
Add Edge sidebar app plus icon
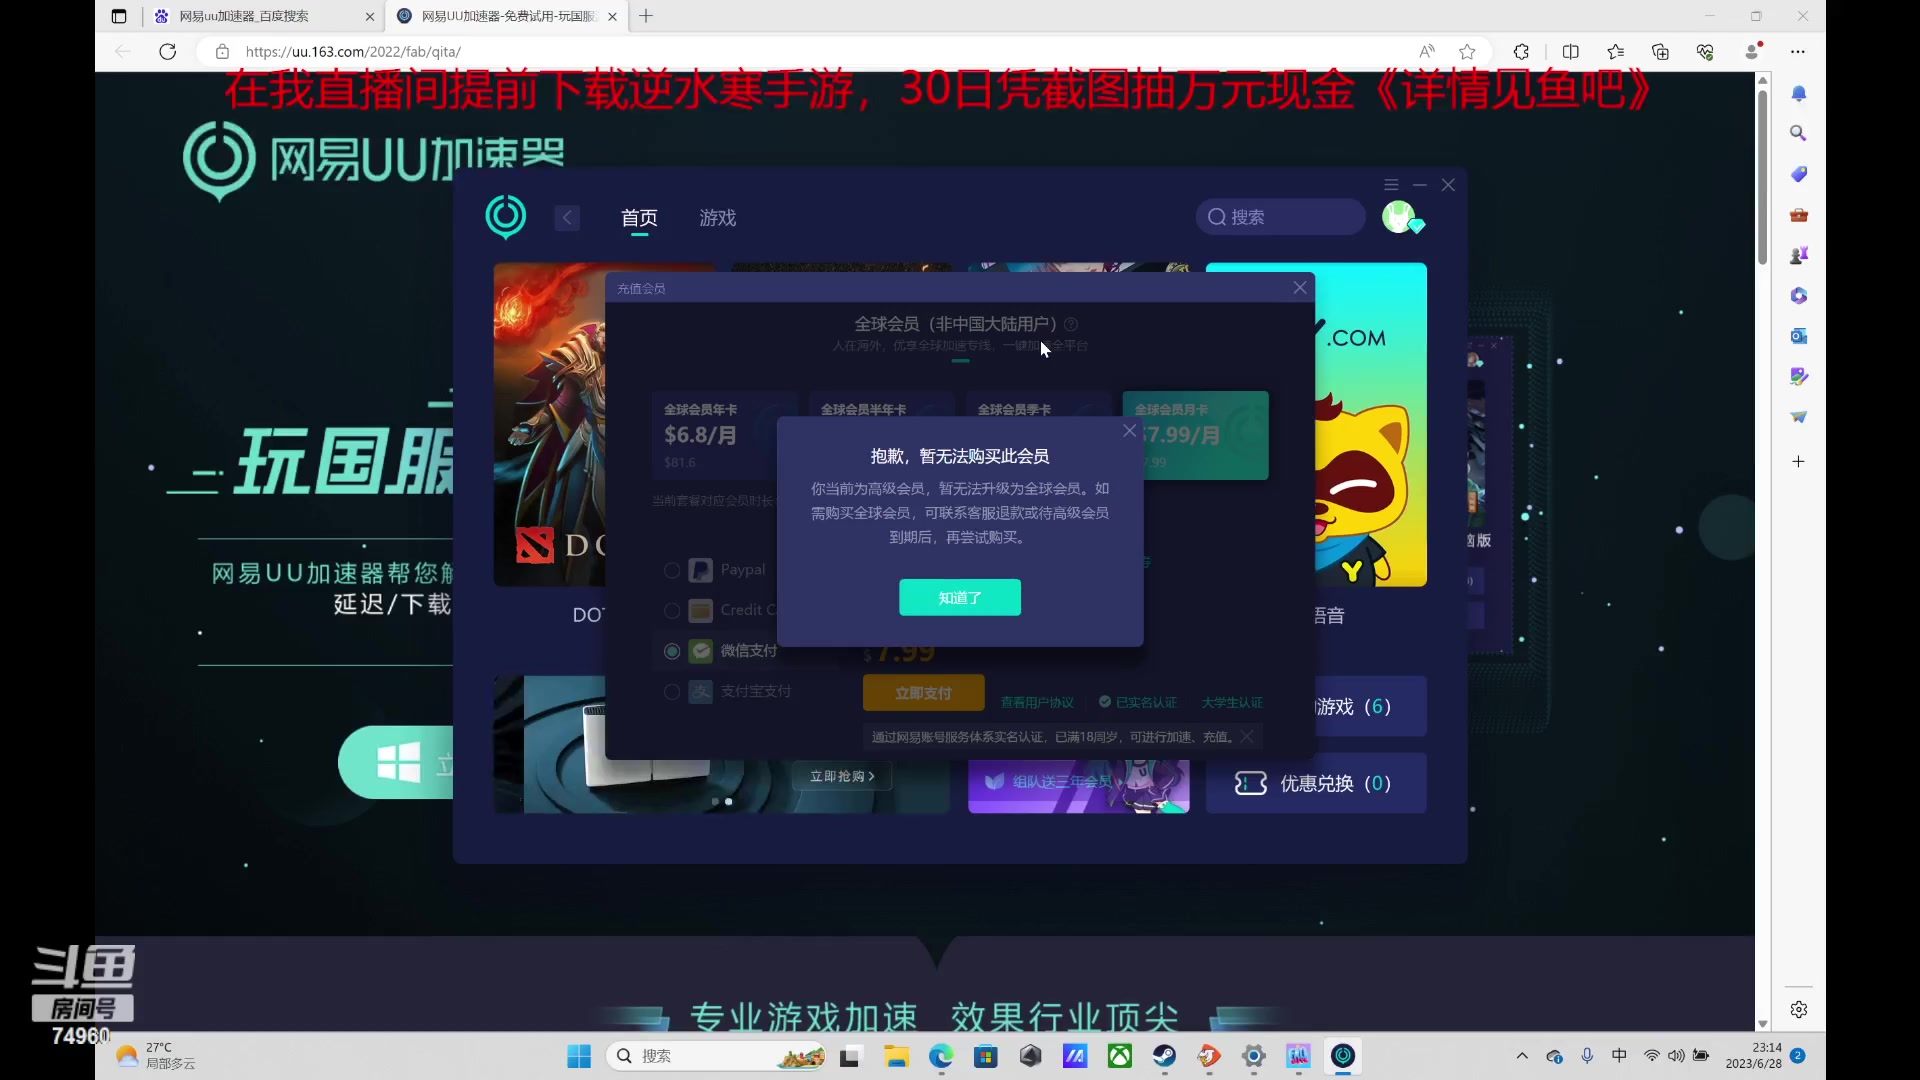tap(1799, 461)
